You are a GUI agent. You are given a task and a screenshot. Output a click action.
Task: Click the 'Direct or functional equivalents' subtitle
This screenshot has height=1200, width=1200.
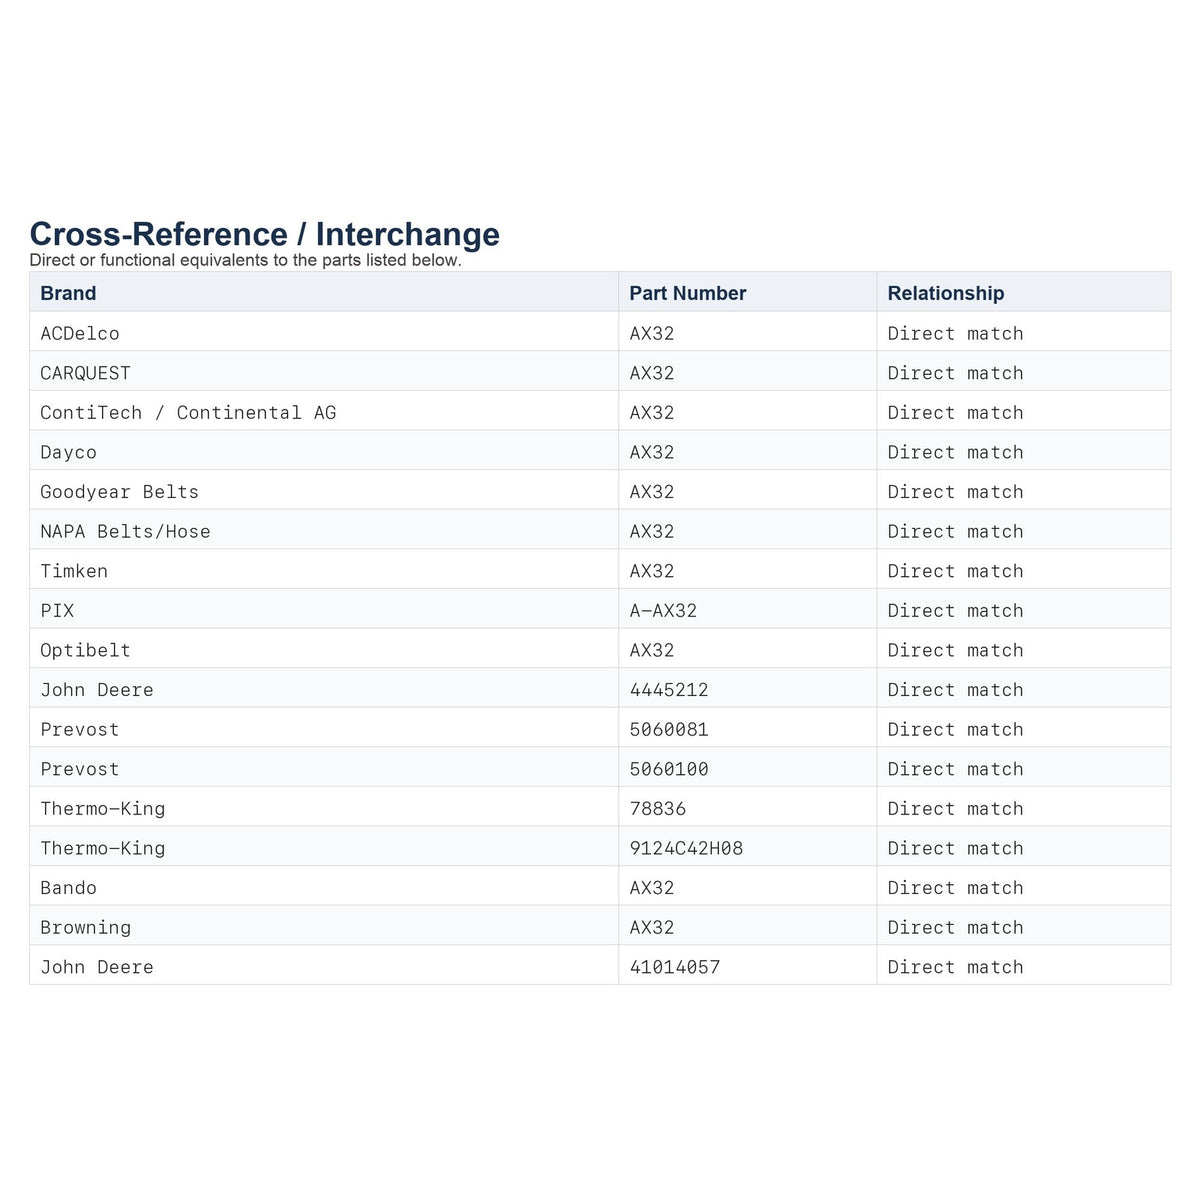245,260
